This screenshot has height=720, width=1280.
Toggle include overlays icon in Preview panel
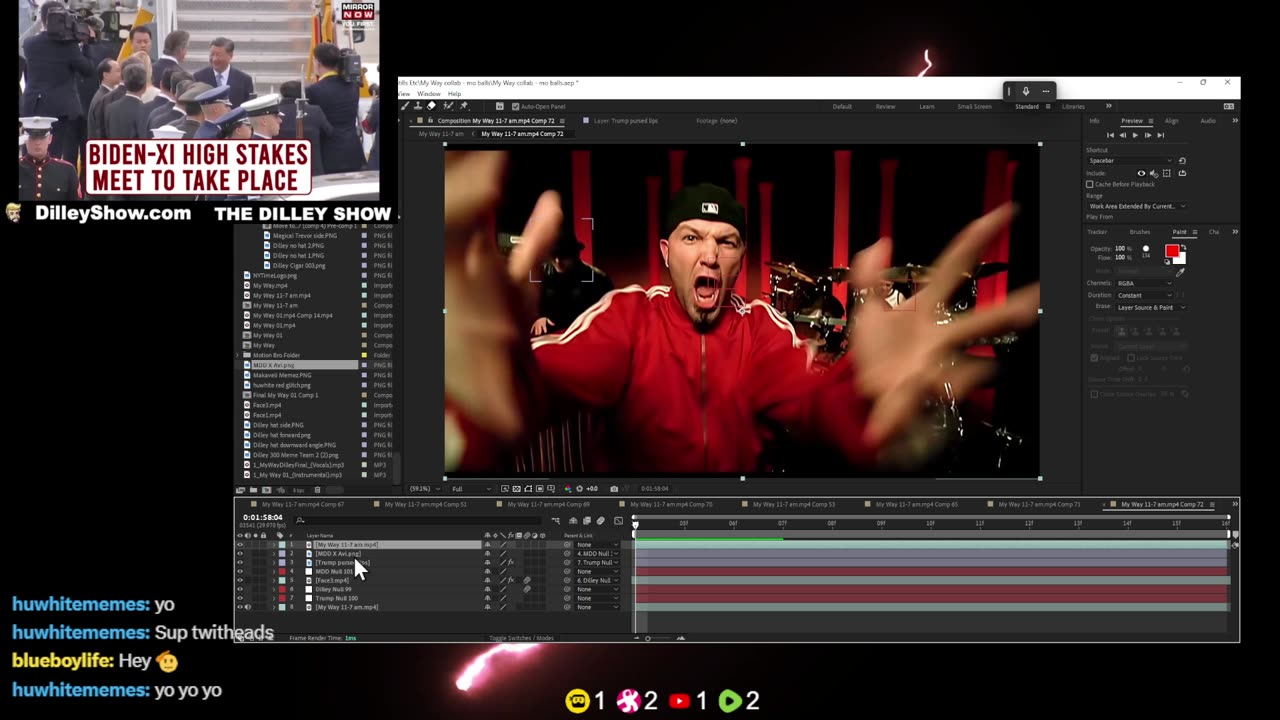click(x=1167, y=173)
